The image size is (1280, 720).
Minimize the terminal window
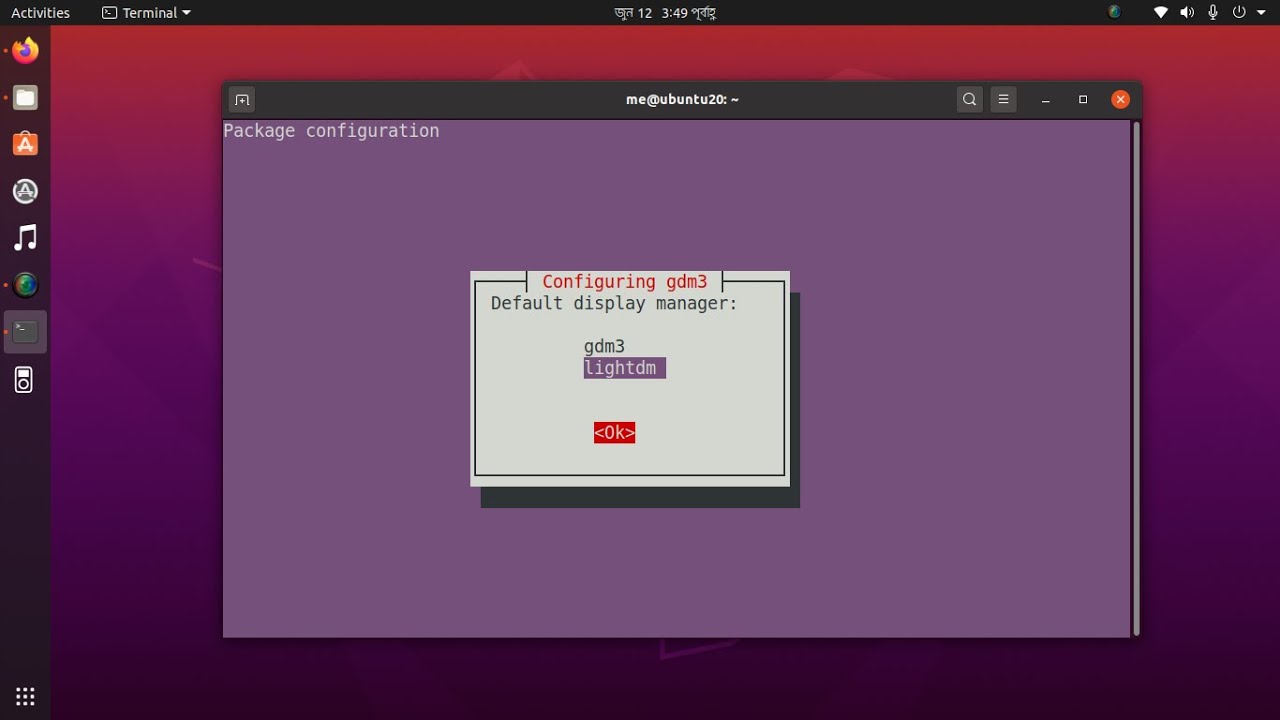[x=1045, y=99]
